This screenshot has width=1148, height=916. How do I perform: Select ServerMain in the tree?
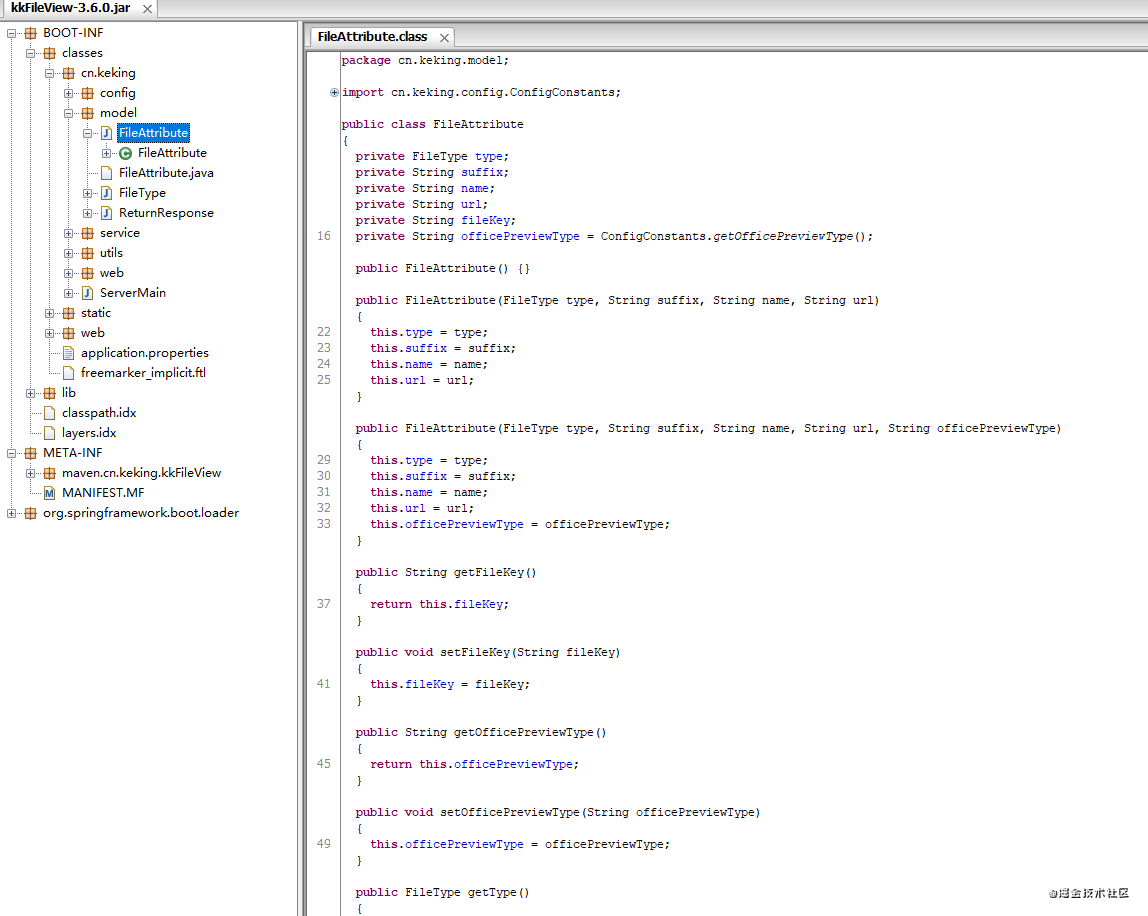pos(133,293)
